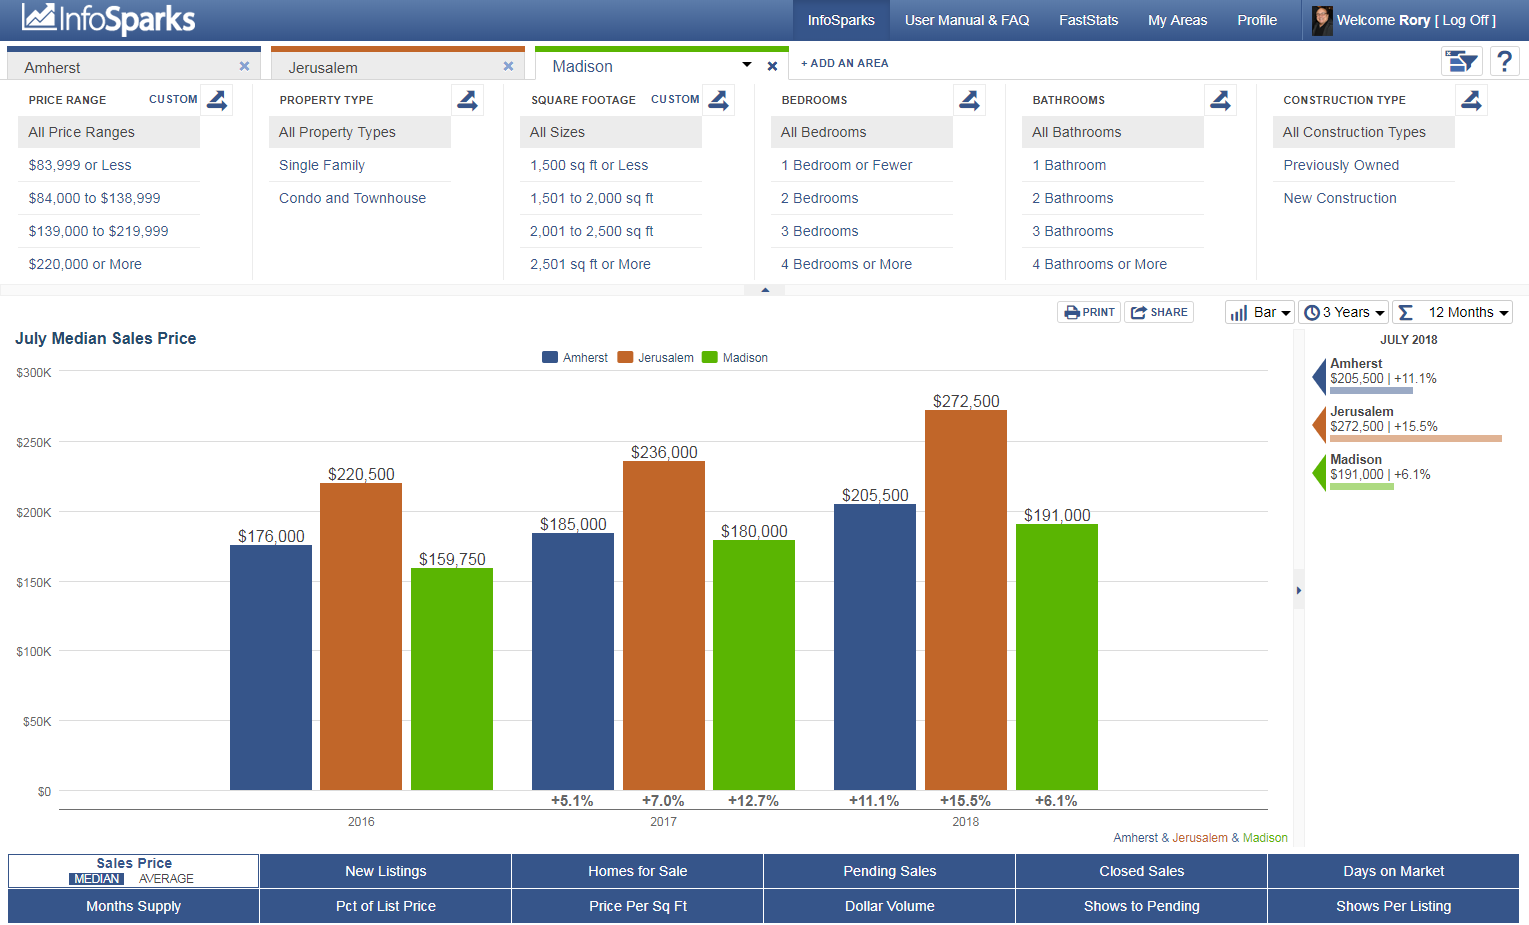The image size is (1529, 925).
Task: Collapse the filter panel with up arrow
Action: [x=765, y=290]
